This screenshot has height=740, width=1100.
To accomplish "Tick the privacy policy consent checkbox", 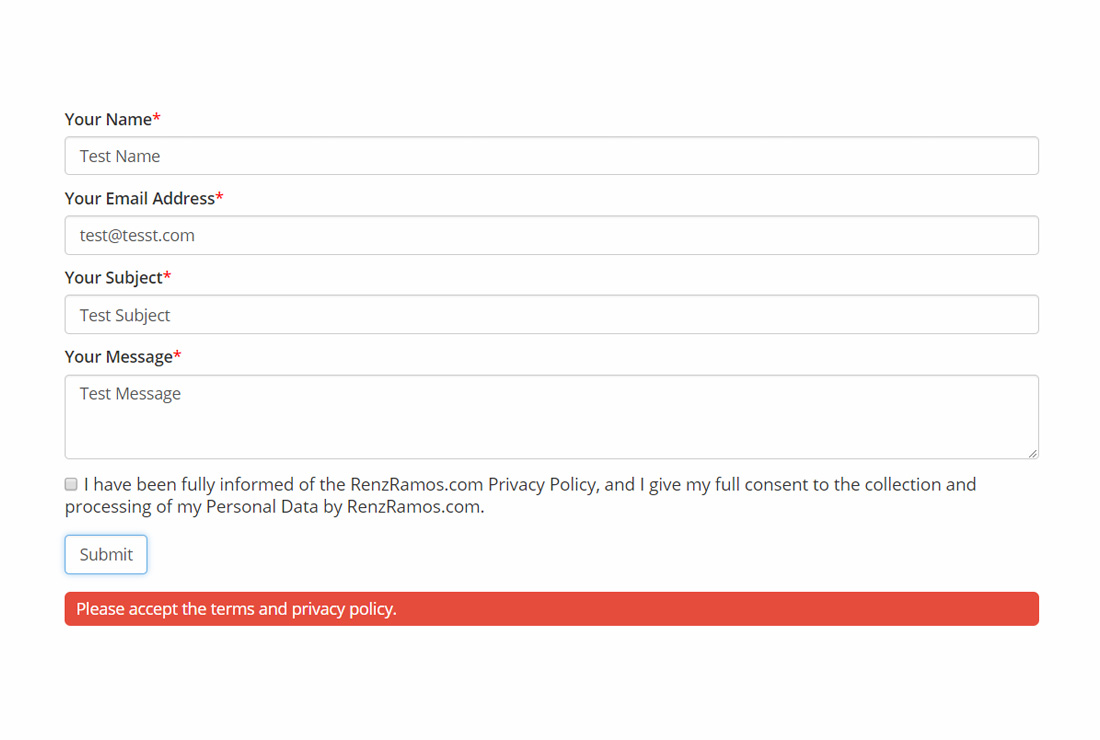I will (71, 484).
